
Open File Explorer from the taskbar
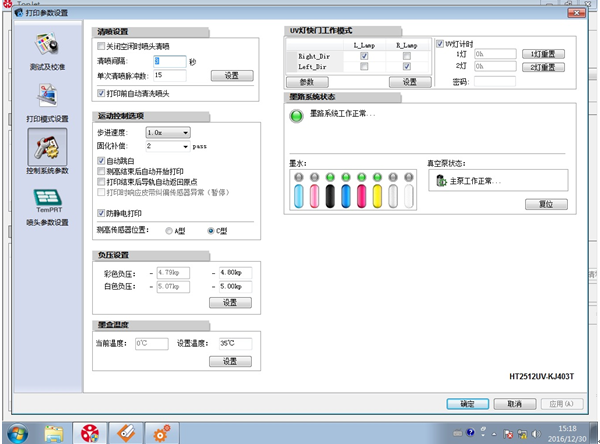coord(55,432)
